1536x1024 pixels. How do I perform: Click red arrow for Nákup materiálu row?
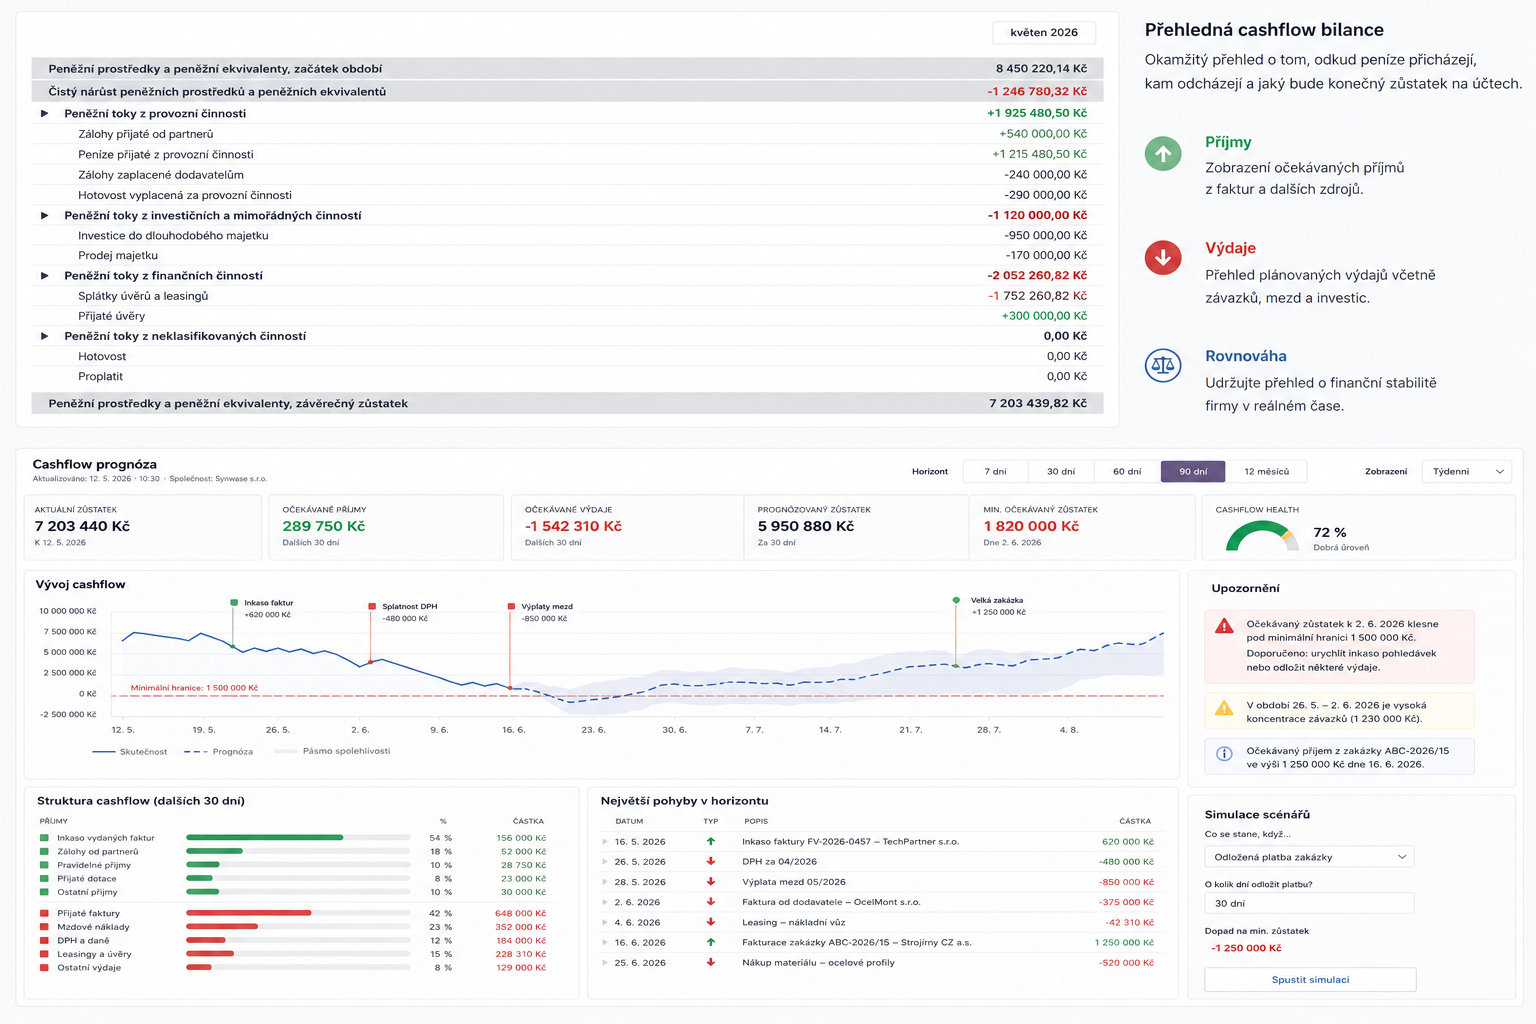(x=711, y=963)
